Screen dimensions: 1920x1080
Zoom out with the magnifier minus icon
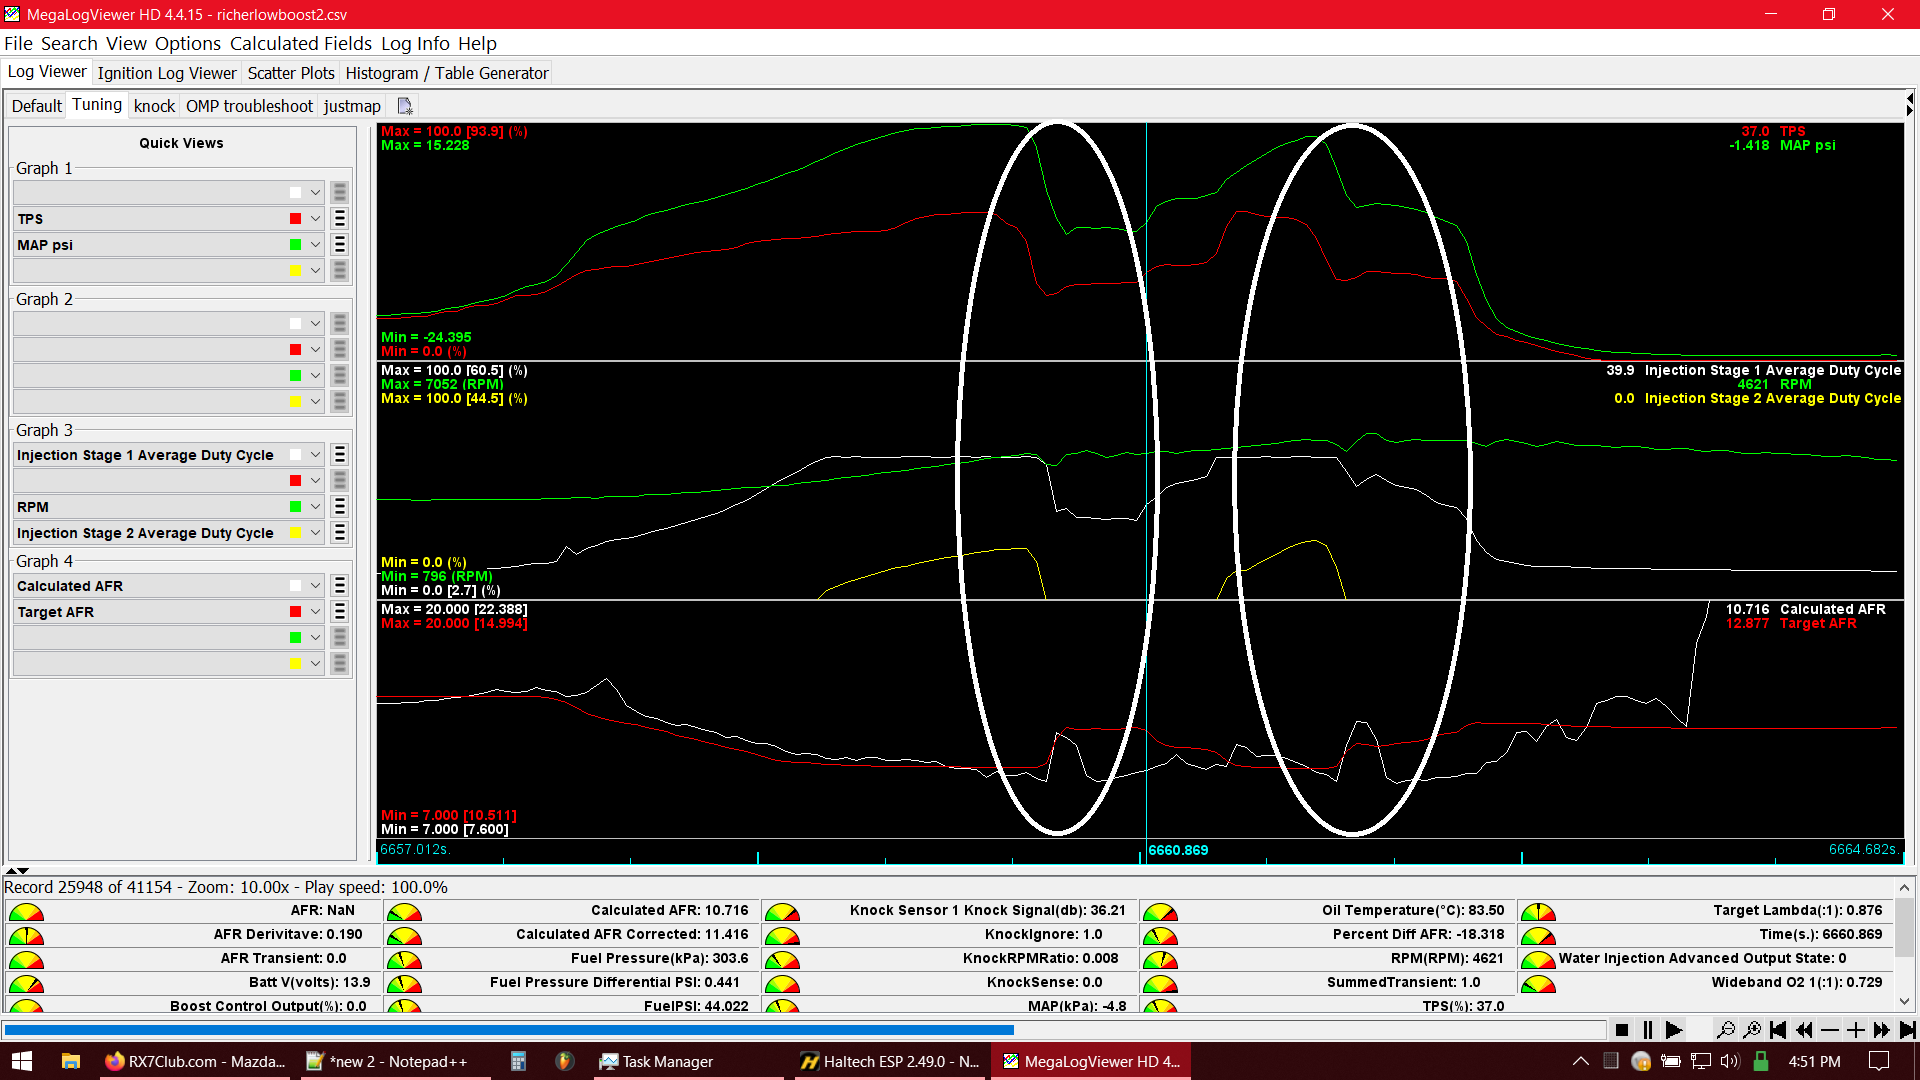coord(1726,1030)
